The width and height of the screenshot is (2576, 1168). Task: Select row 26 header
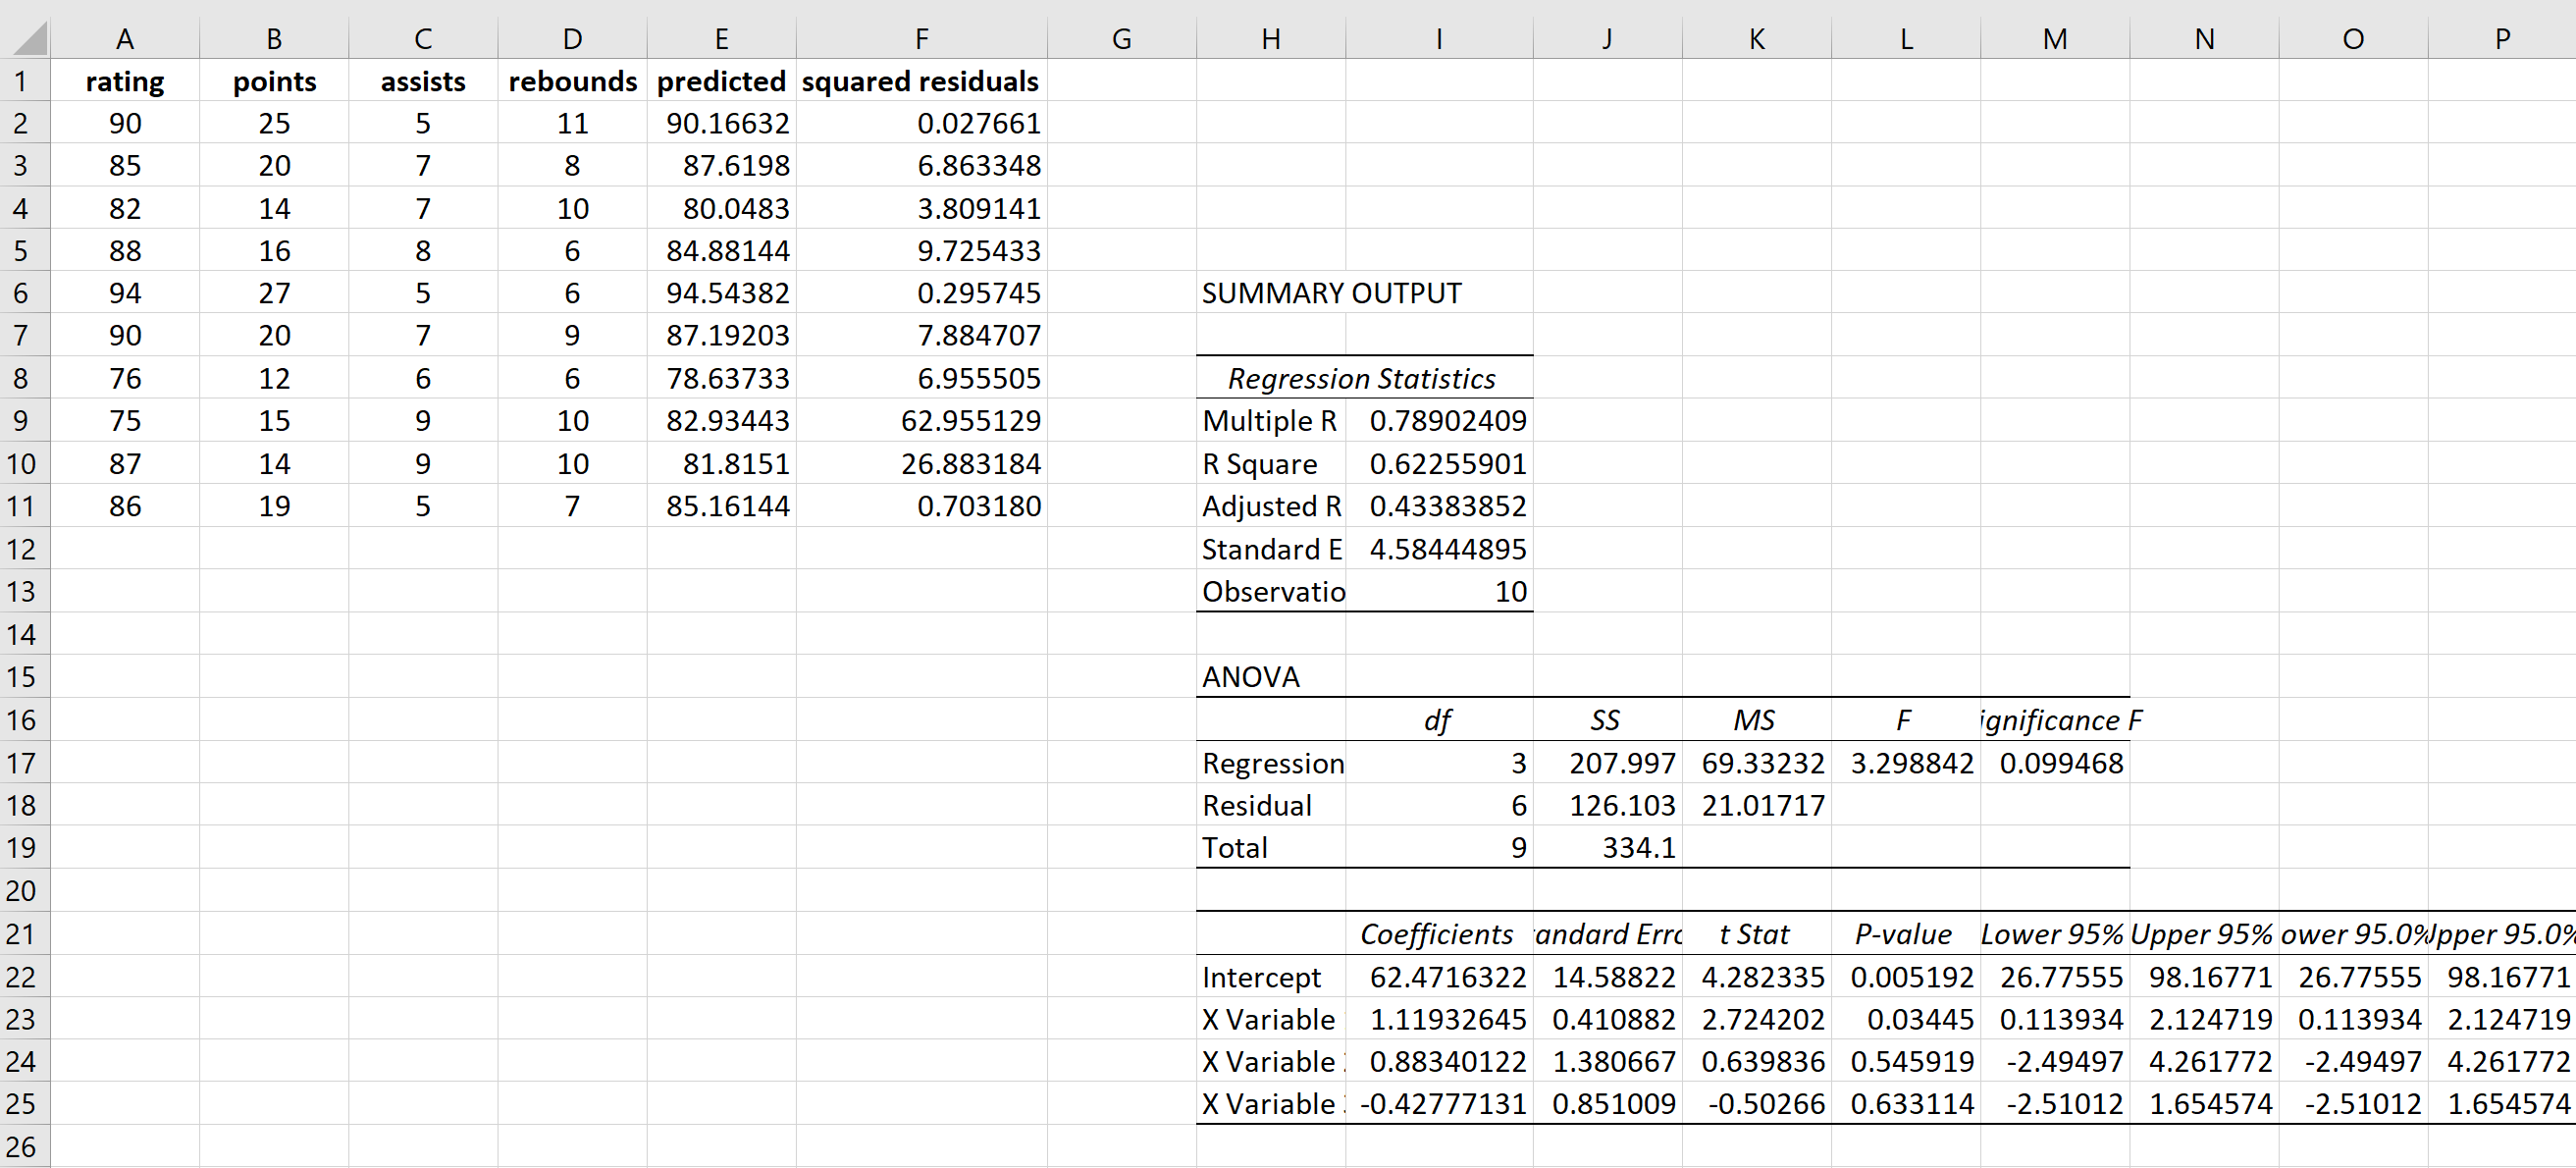25,1146
